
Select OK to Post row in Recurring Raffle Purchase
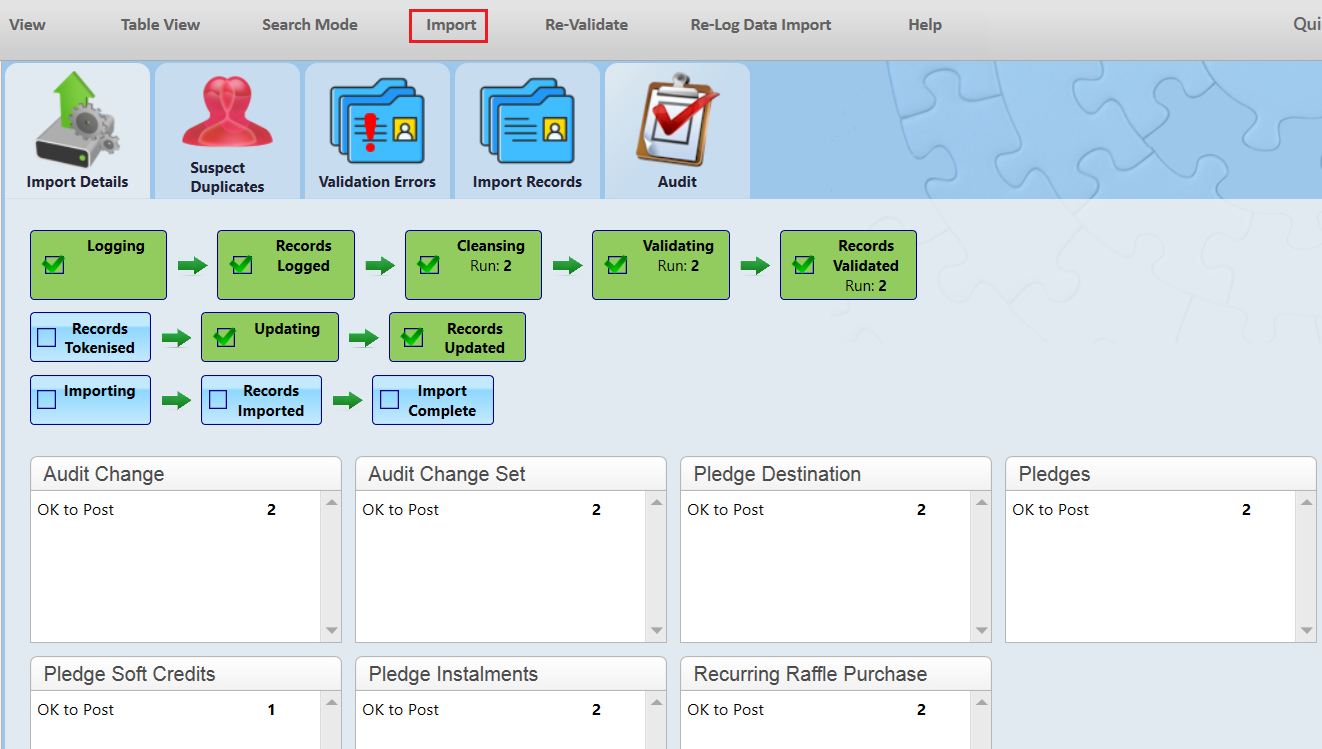tap(826, 710)
